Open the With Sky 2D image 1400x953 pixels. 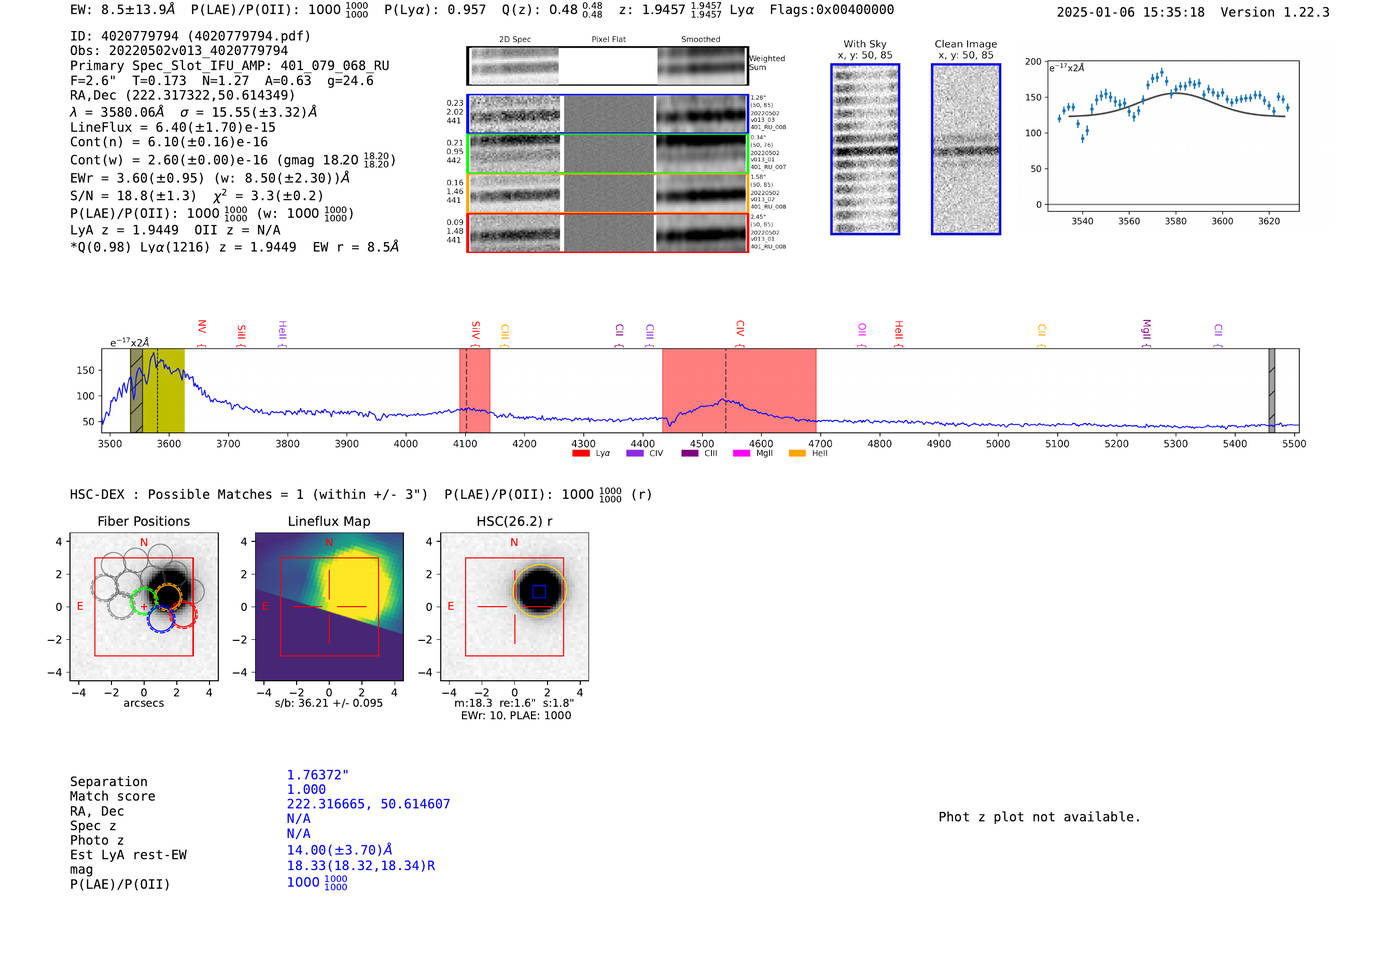[x=865, y=149]
